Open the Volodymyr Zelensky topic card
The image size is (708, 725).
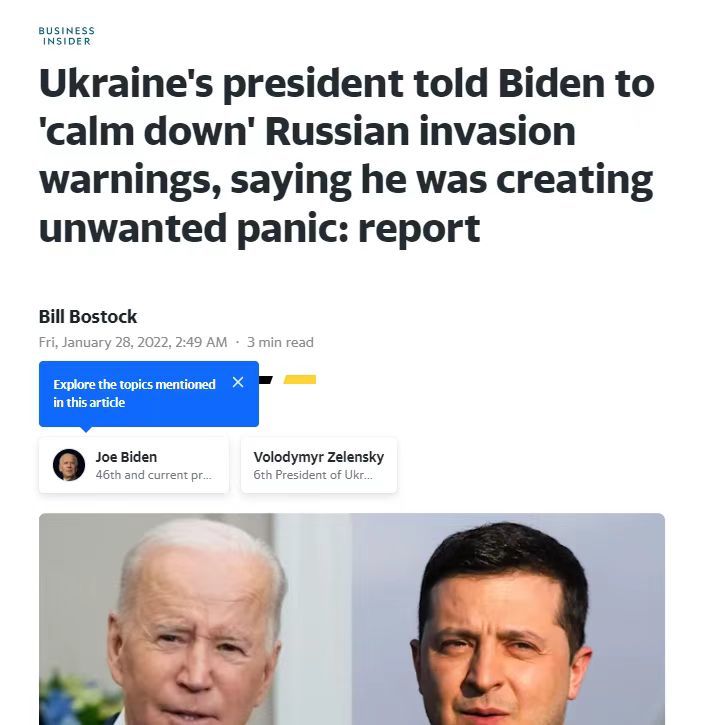319,465
